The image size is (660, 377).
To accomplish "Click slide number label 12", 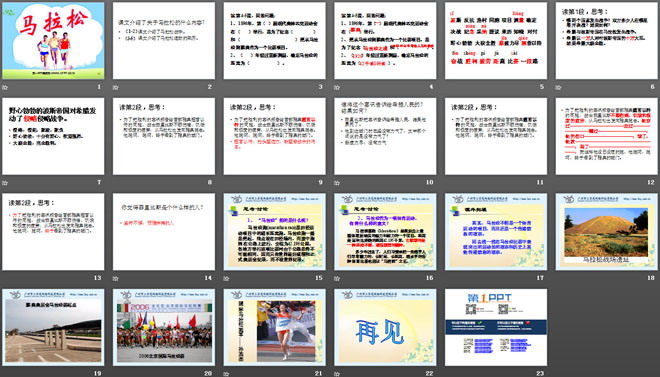I will point(651,182).
